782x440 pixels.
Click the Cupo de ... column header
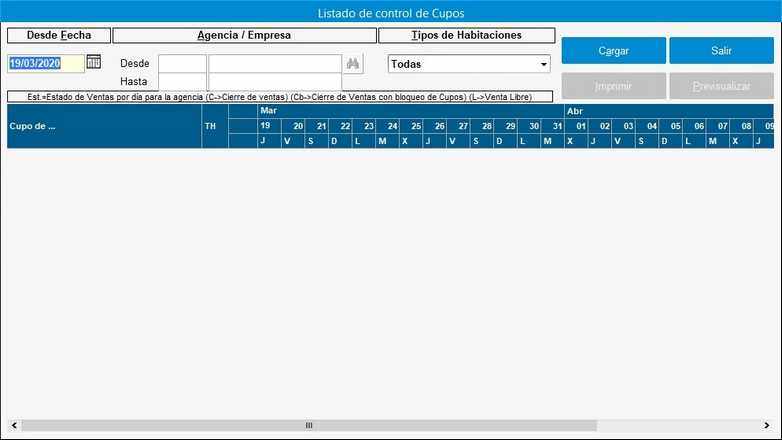(x=104, y=126)
